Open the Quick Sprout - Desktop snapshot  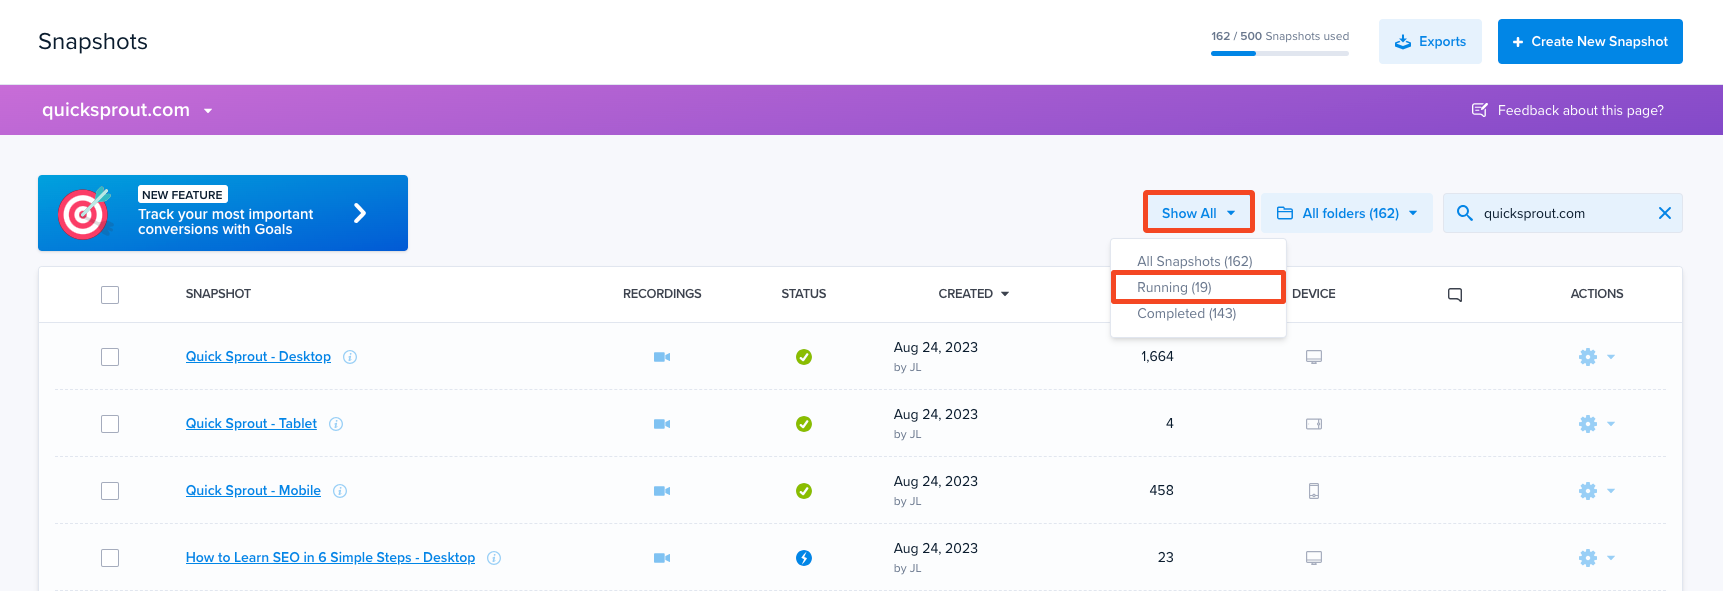click(258, 357)
